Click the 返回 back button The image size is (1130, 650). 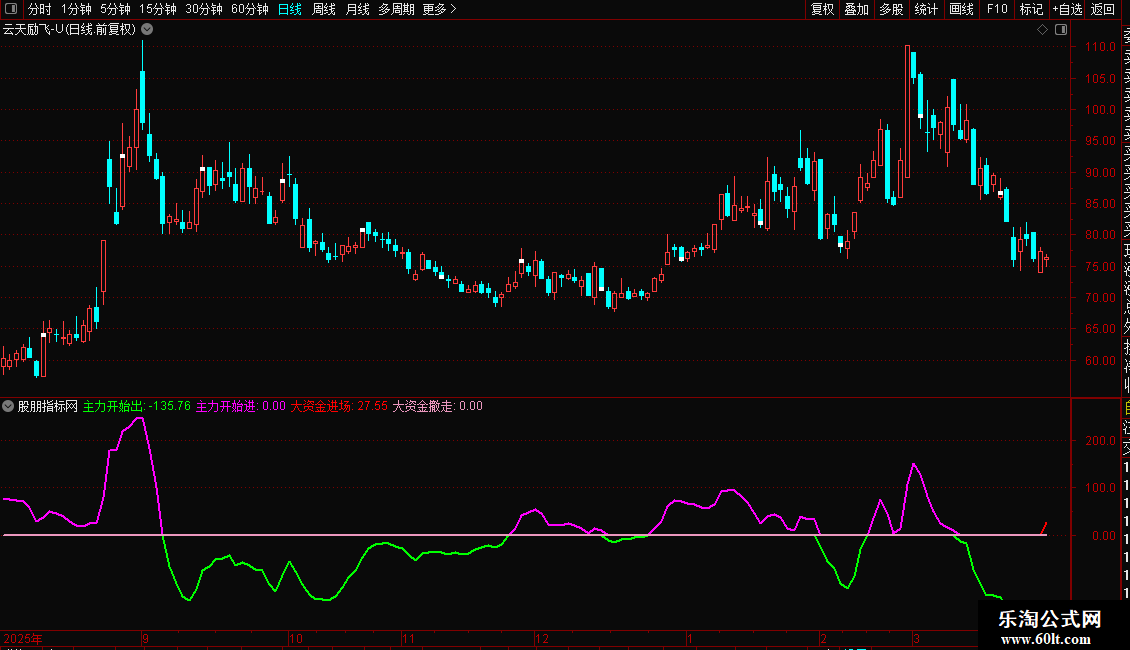click(1103, 9)
